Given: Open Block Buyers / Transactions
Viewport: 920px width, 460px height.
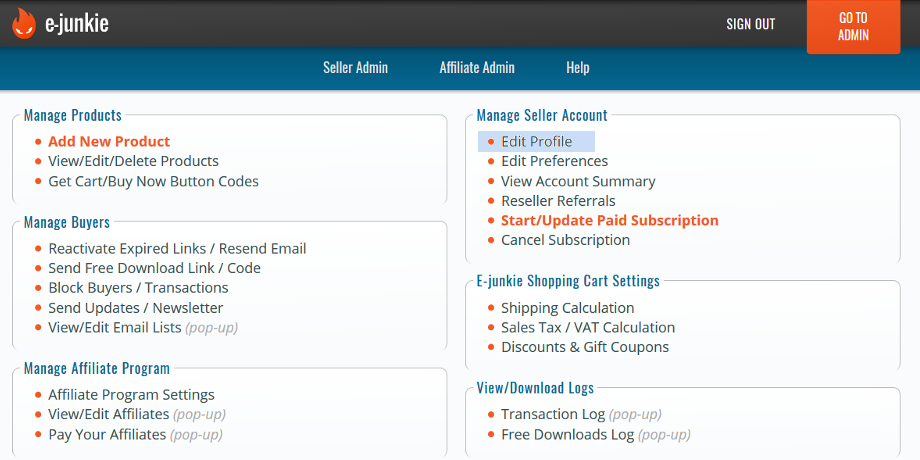Looking at the screenshot, I should pyautogui.click(x=138, y=288).
